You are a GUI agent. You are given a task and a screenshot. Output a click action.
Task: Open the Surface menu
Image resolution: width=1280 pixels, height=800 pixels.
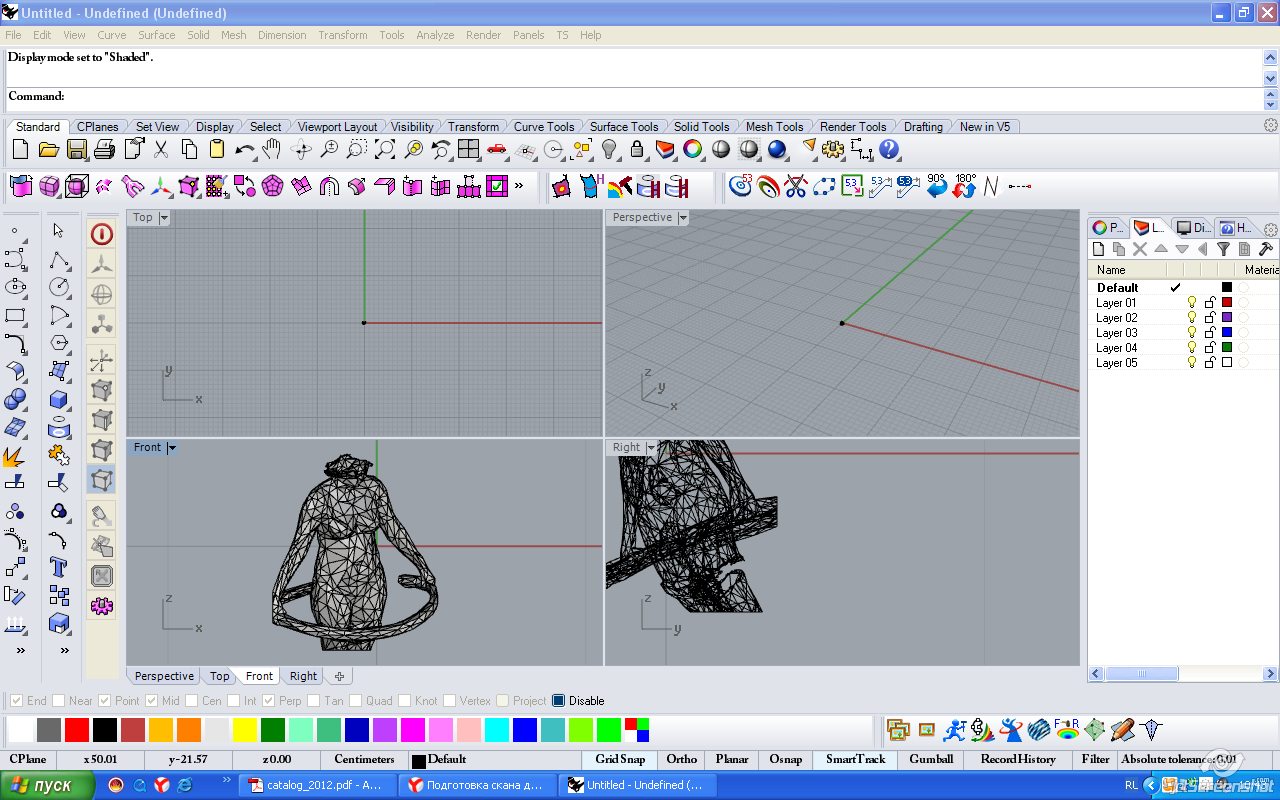click(x=156, y=35)
